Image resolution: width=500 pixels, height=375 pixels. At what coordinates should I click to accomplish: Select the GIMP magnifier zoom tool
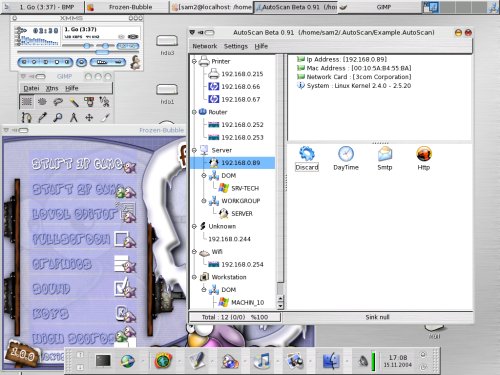pos(58,117)
